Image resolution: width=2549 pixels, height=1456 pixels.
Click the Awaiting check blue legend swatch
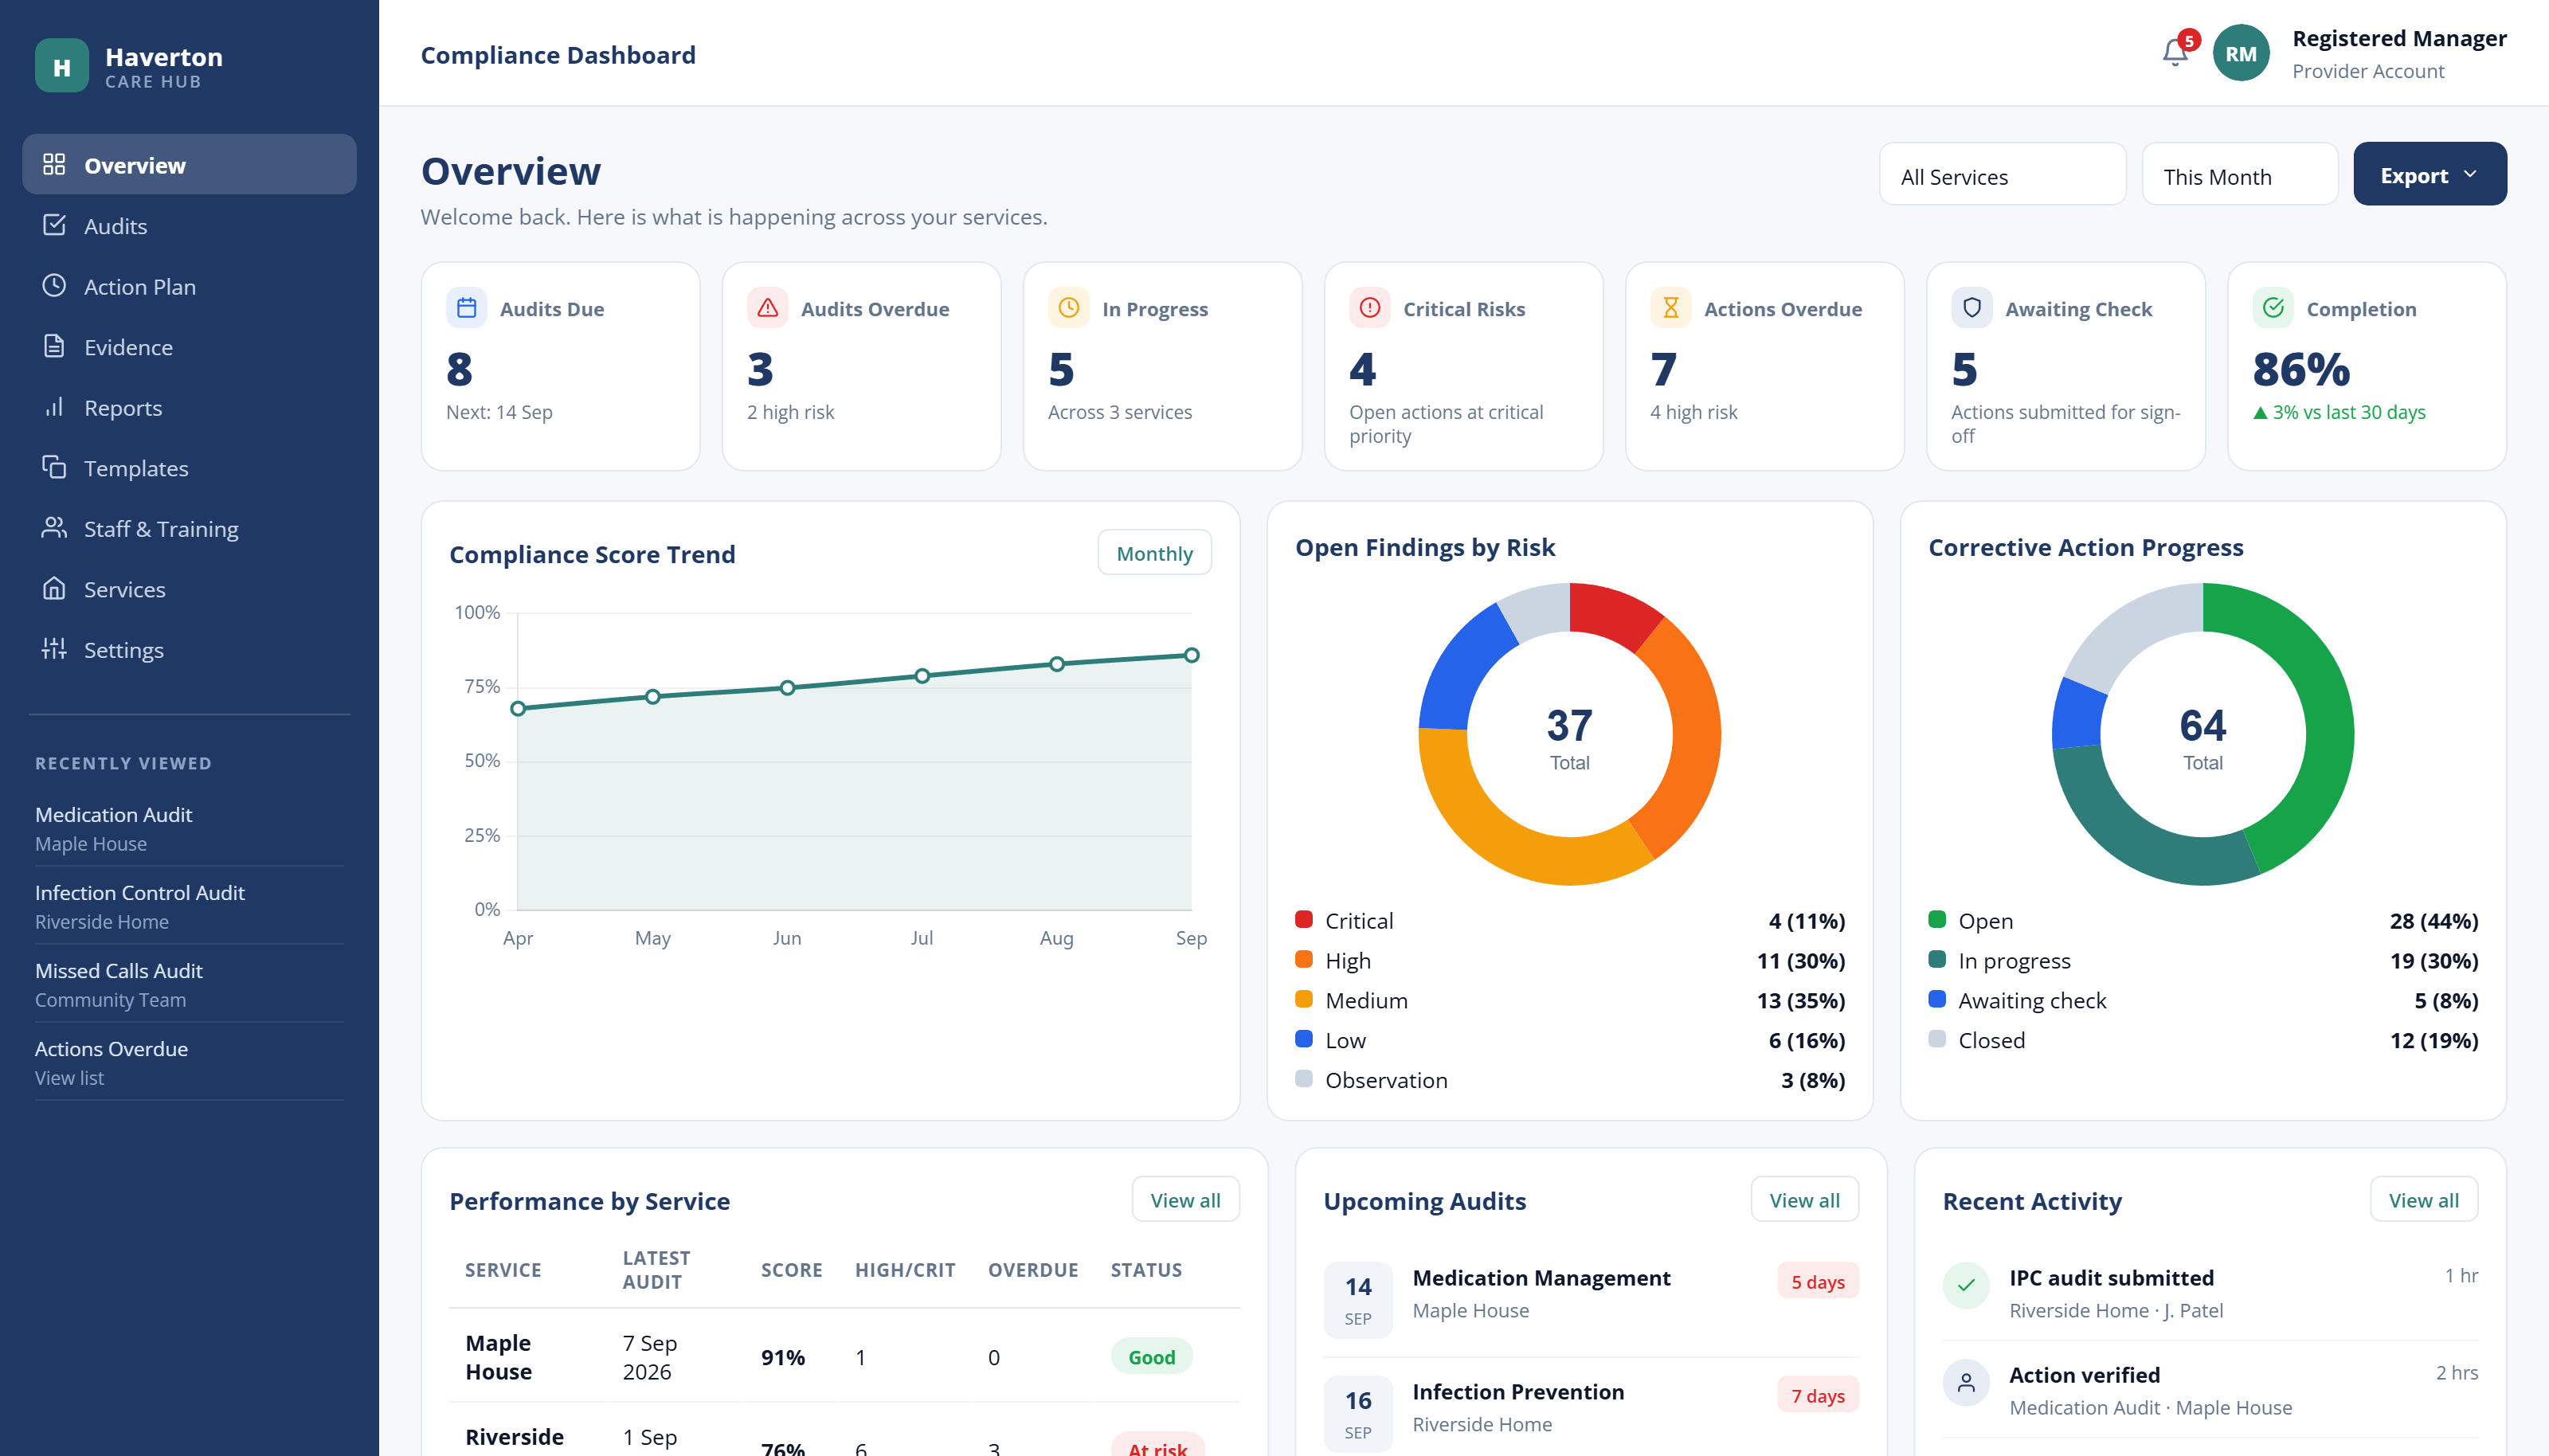tap(1937, 999)
